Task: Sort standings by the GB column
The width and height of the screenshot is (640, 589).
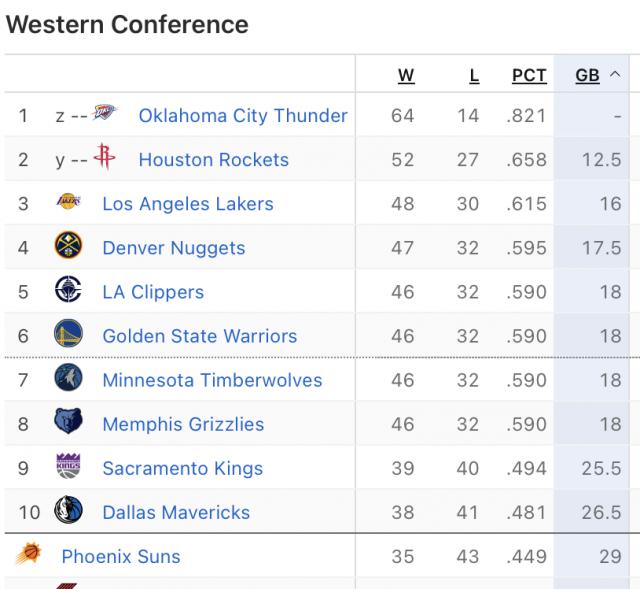Action: click(x=588, y=75)
